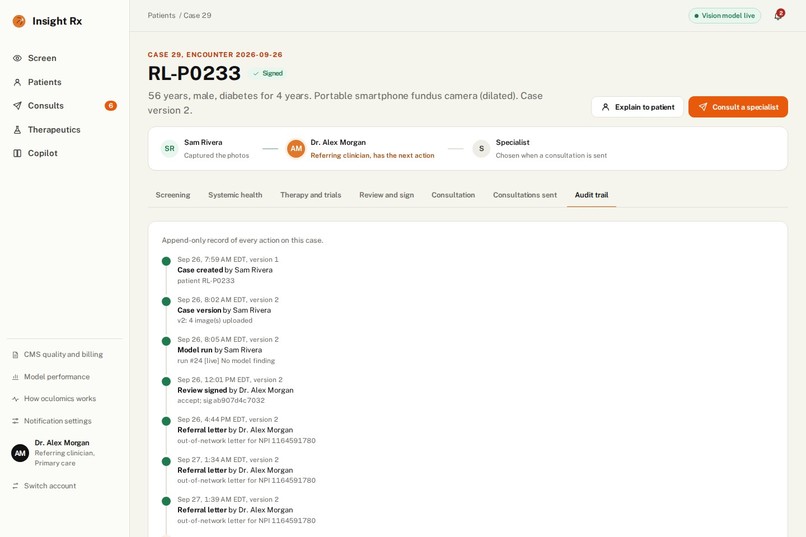Screen dimensions: 806x537
Task: Click the Review signed timeline dot
Action: pos(166,381)
